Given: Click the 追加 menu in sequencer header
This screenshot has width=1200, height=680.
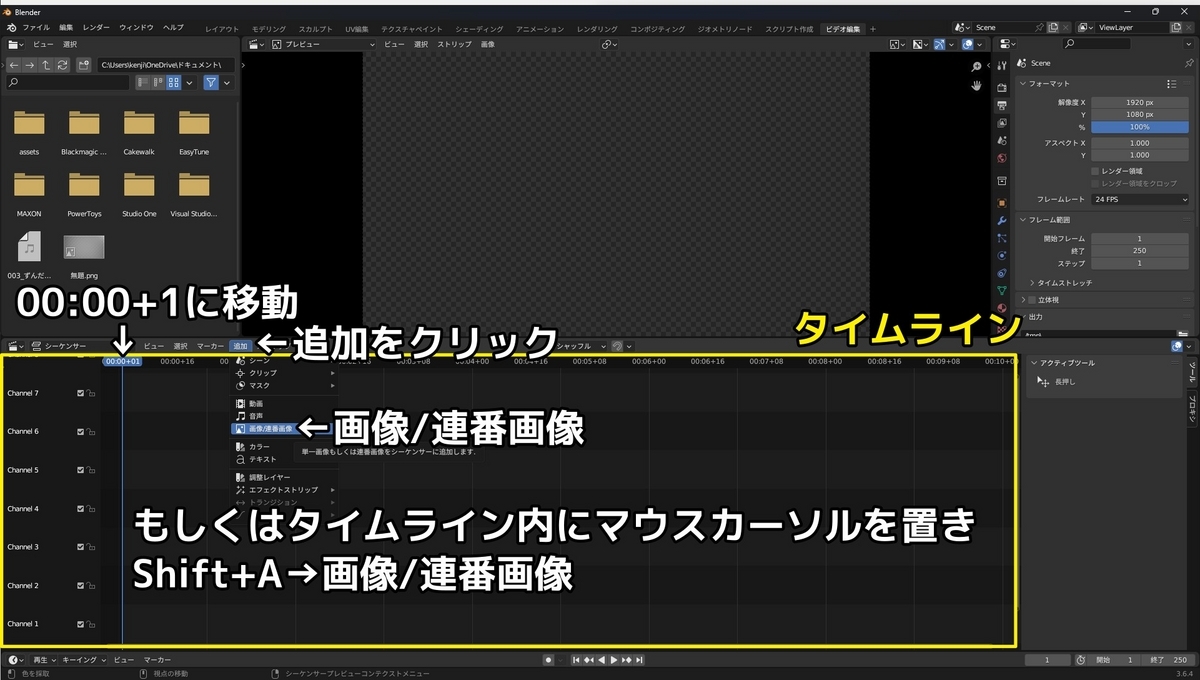Looking at the screenshot, I should pos(240,346).
